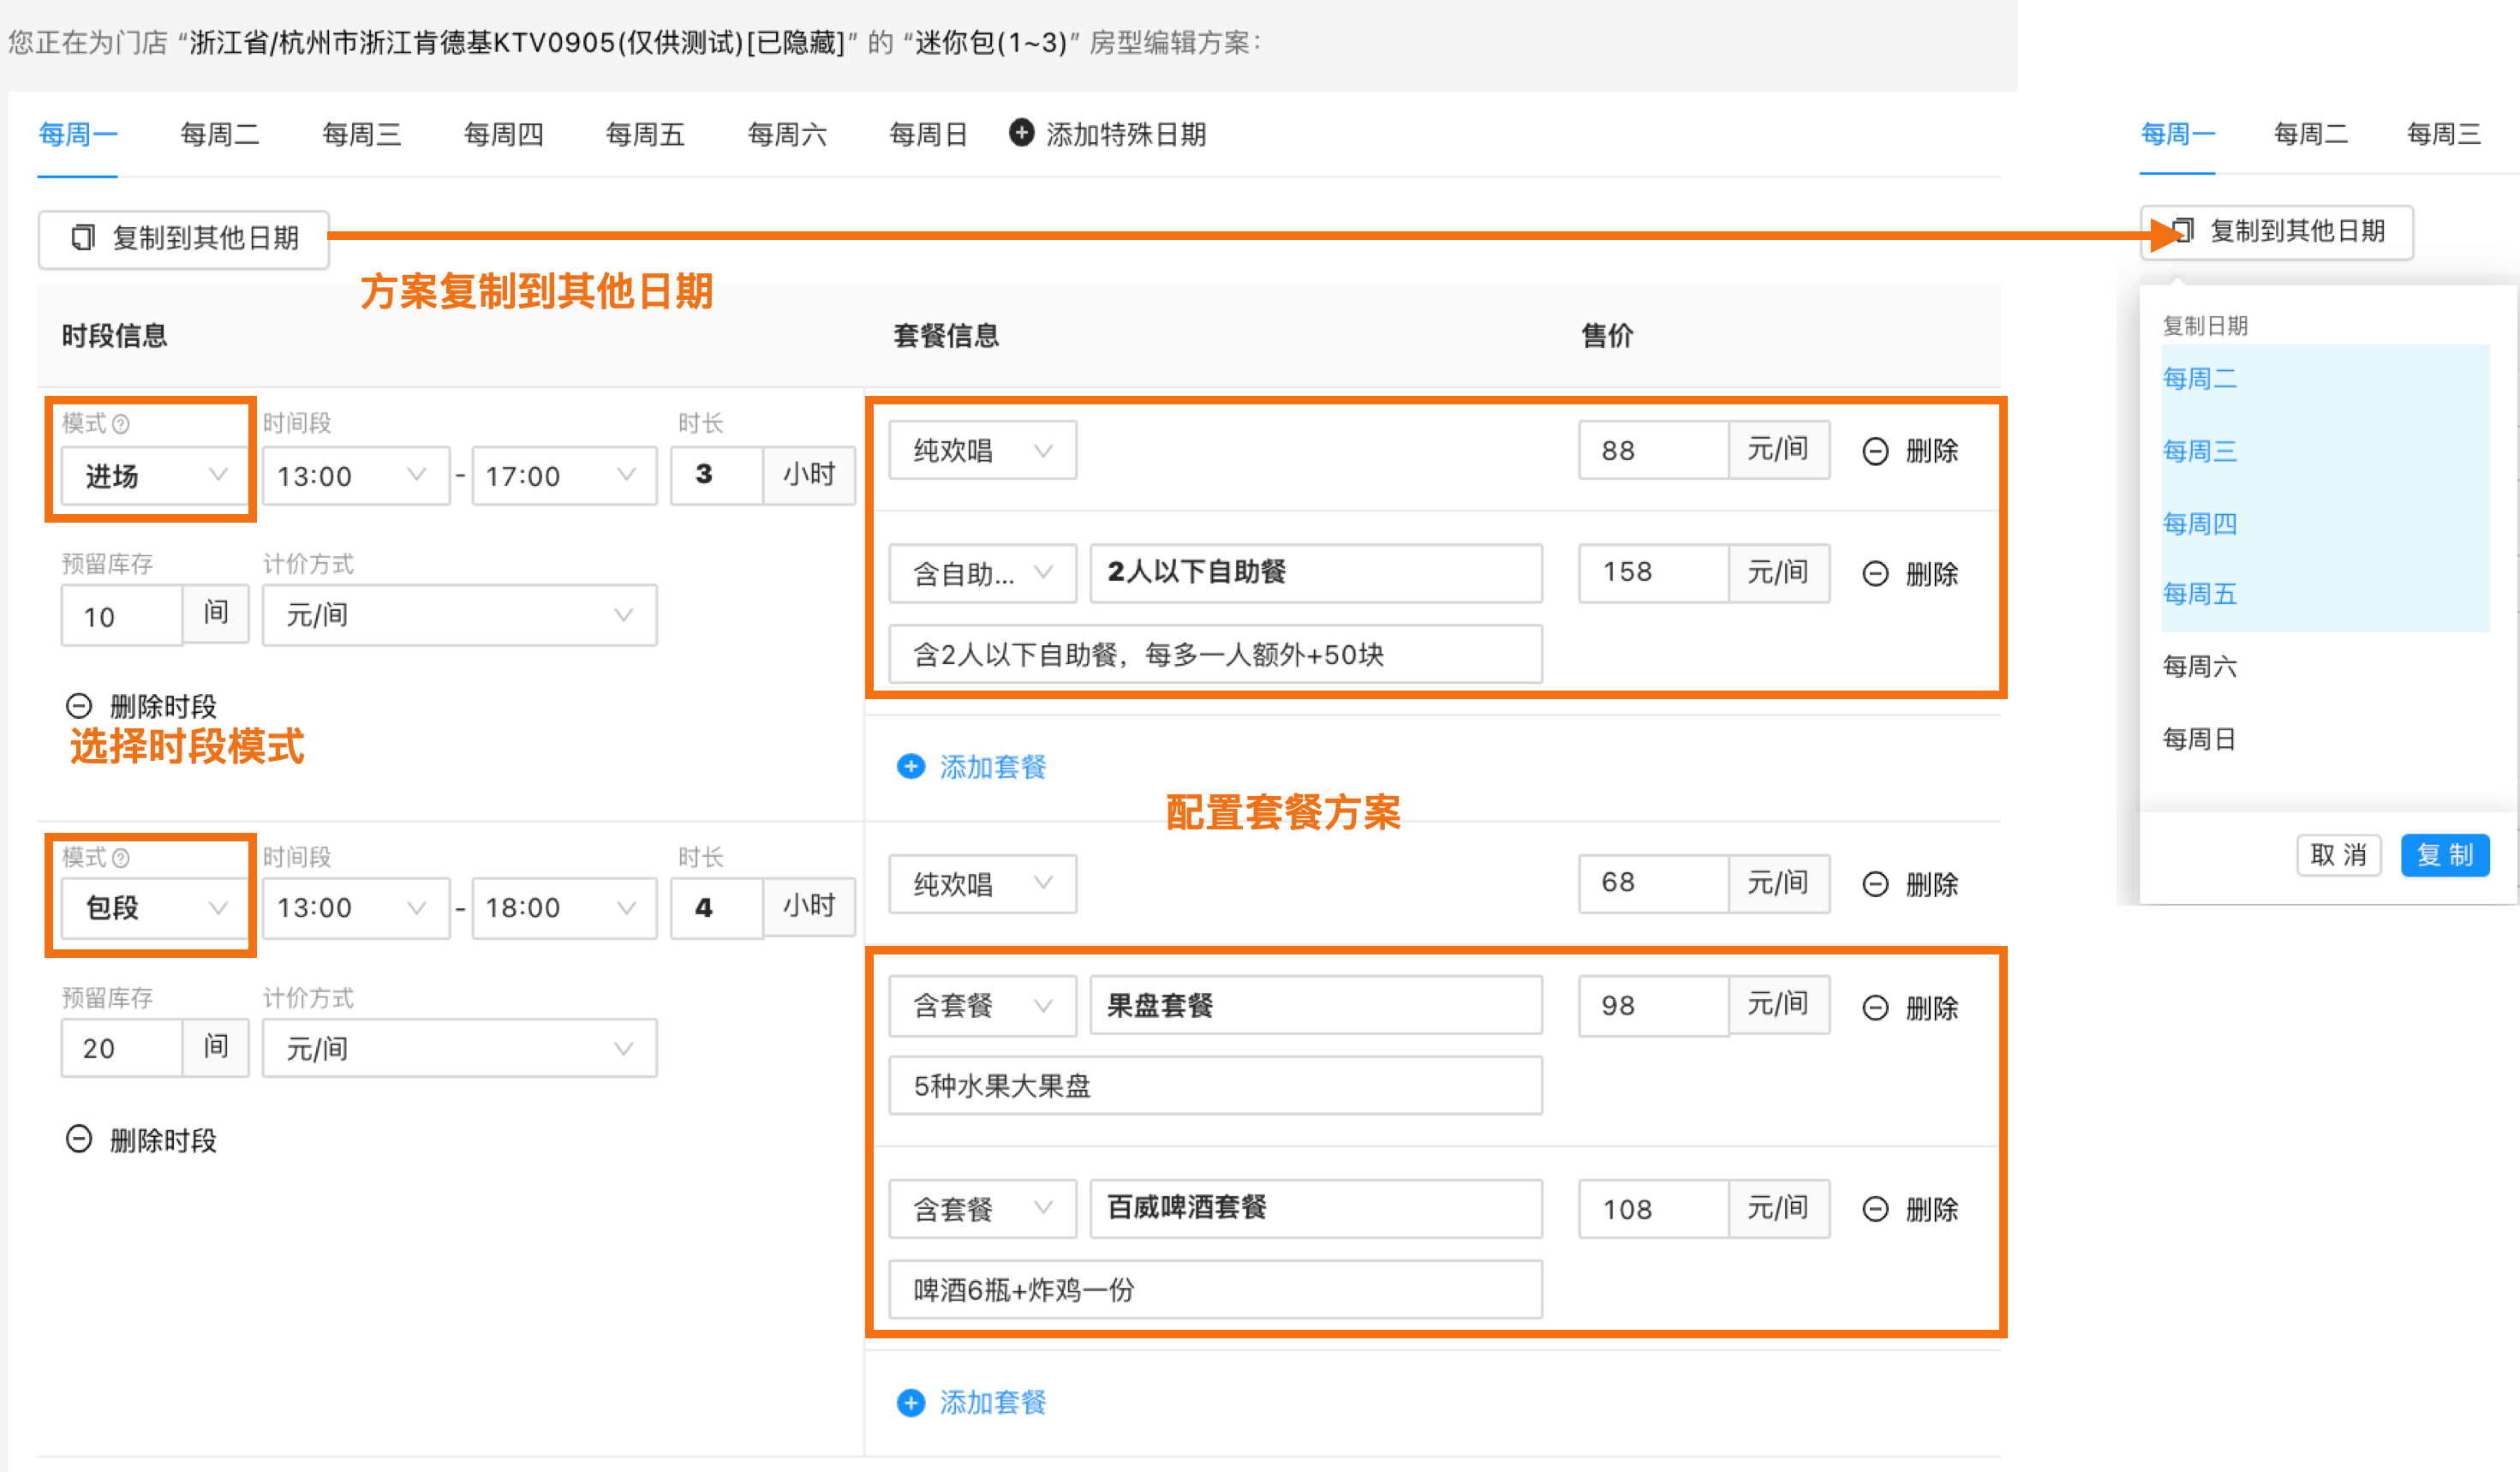Click delete minus icon in 158 price row
This screenshot has width=2520, height=1472.
[1876, 574]
